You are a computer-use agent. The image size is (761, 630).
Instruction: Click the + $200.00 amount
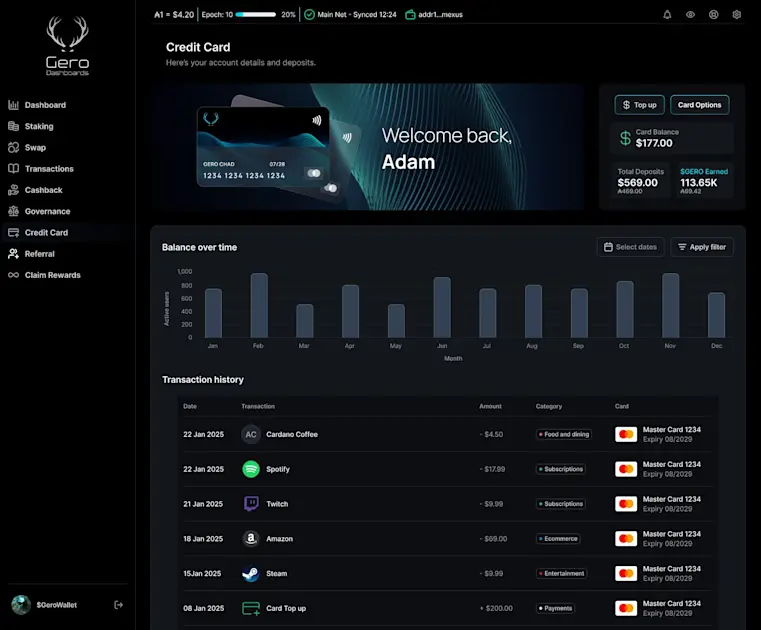pyautogui.click(x=496, y=608)
